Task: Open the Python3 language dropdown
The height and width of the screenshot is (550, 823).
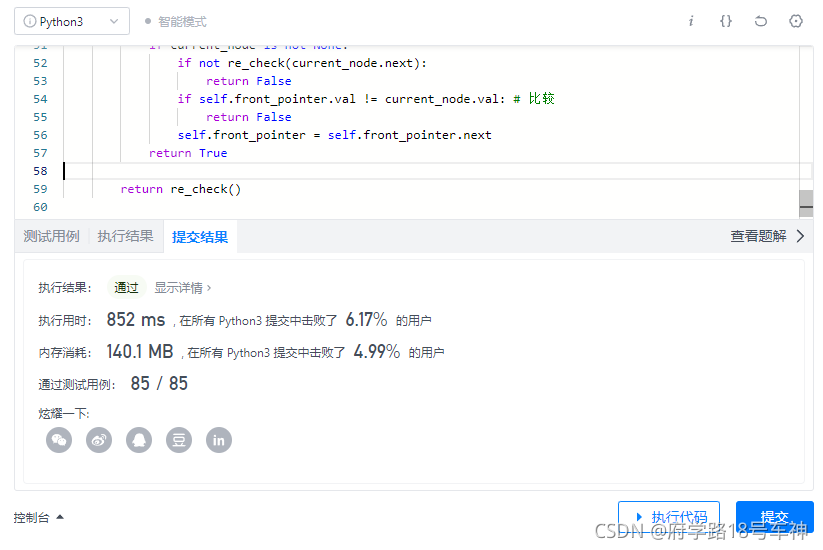Action: pos(72,21)
